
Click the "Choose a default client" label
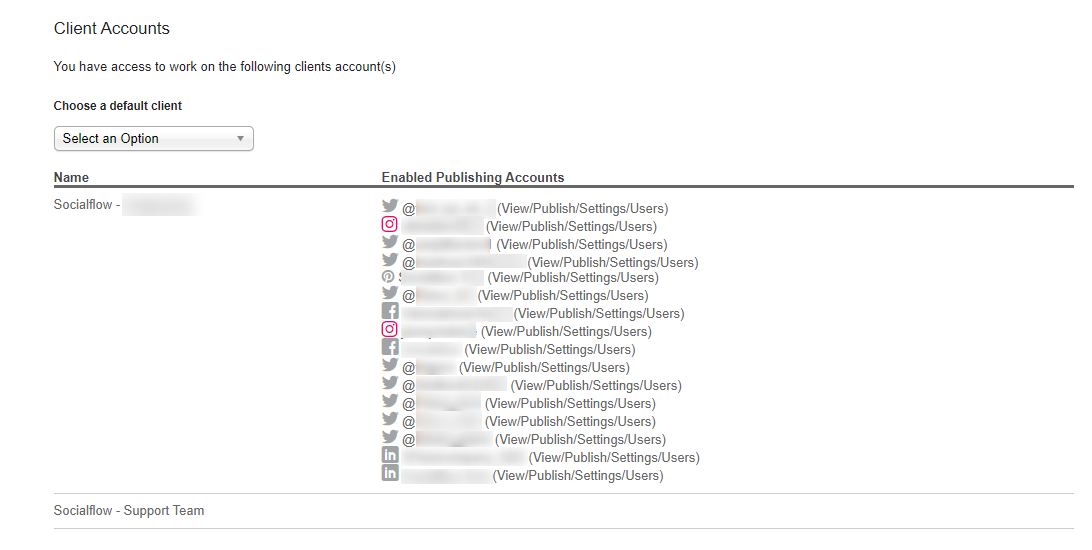click(118, 106)
